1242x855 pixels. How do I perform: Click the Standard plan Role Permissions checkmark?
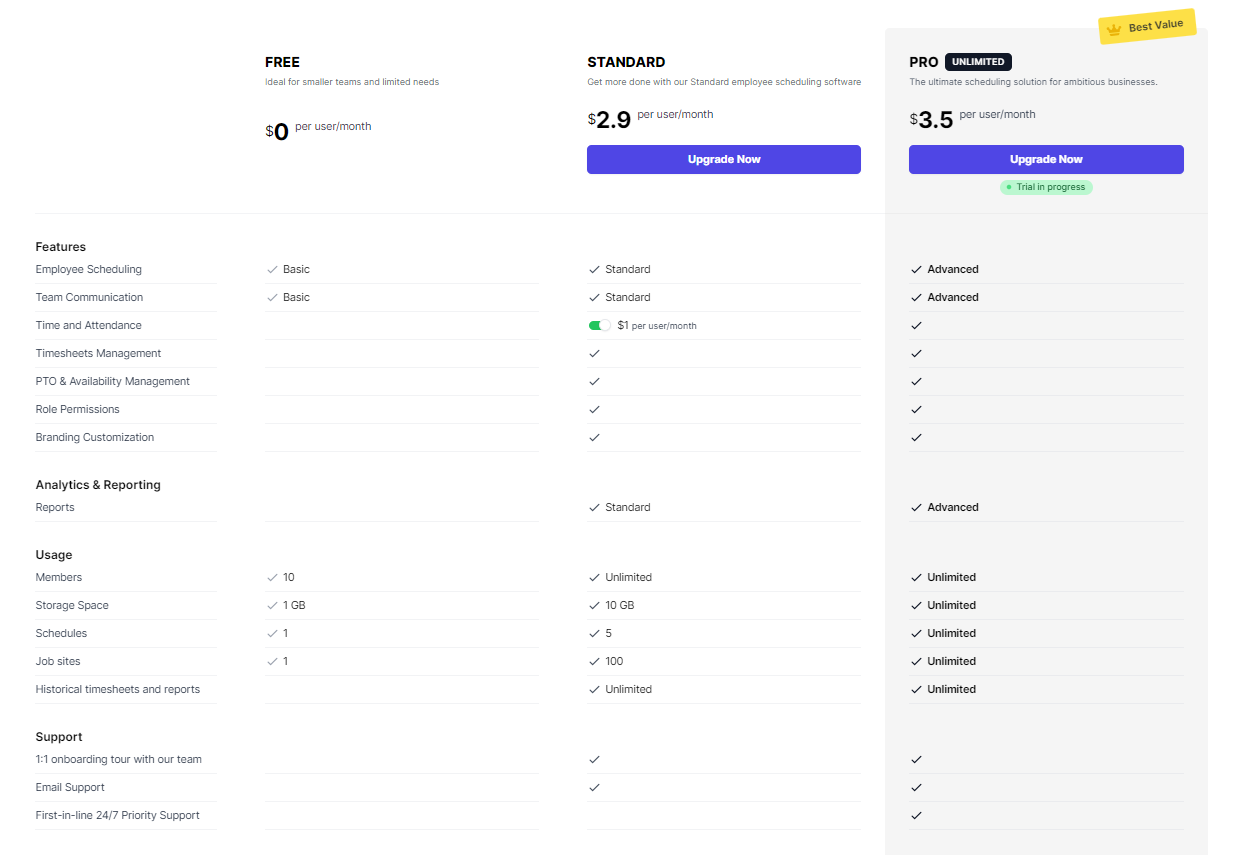(595, 409)
